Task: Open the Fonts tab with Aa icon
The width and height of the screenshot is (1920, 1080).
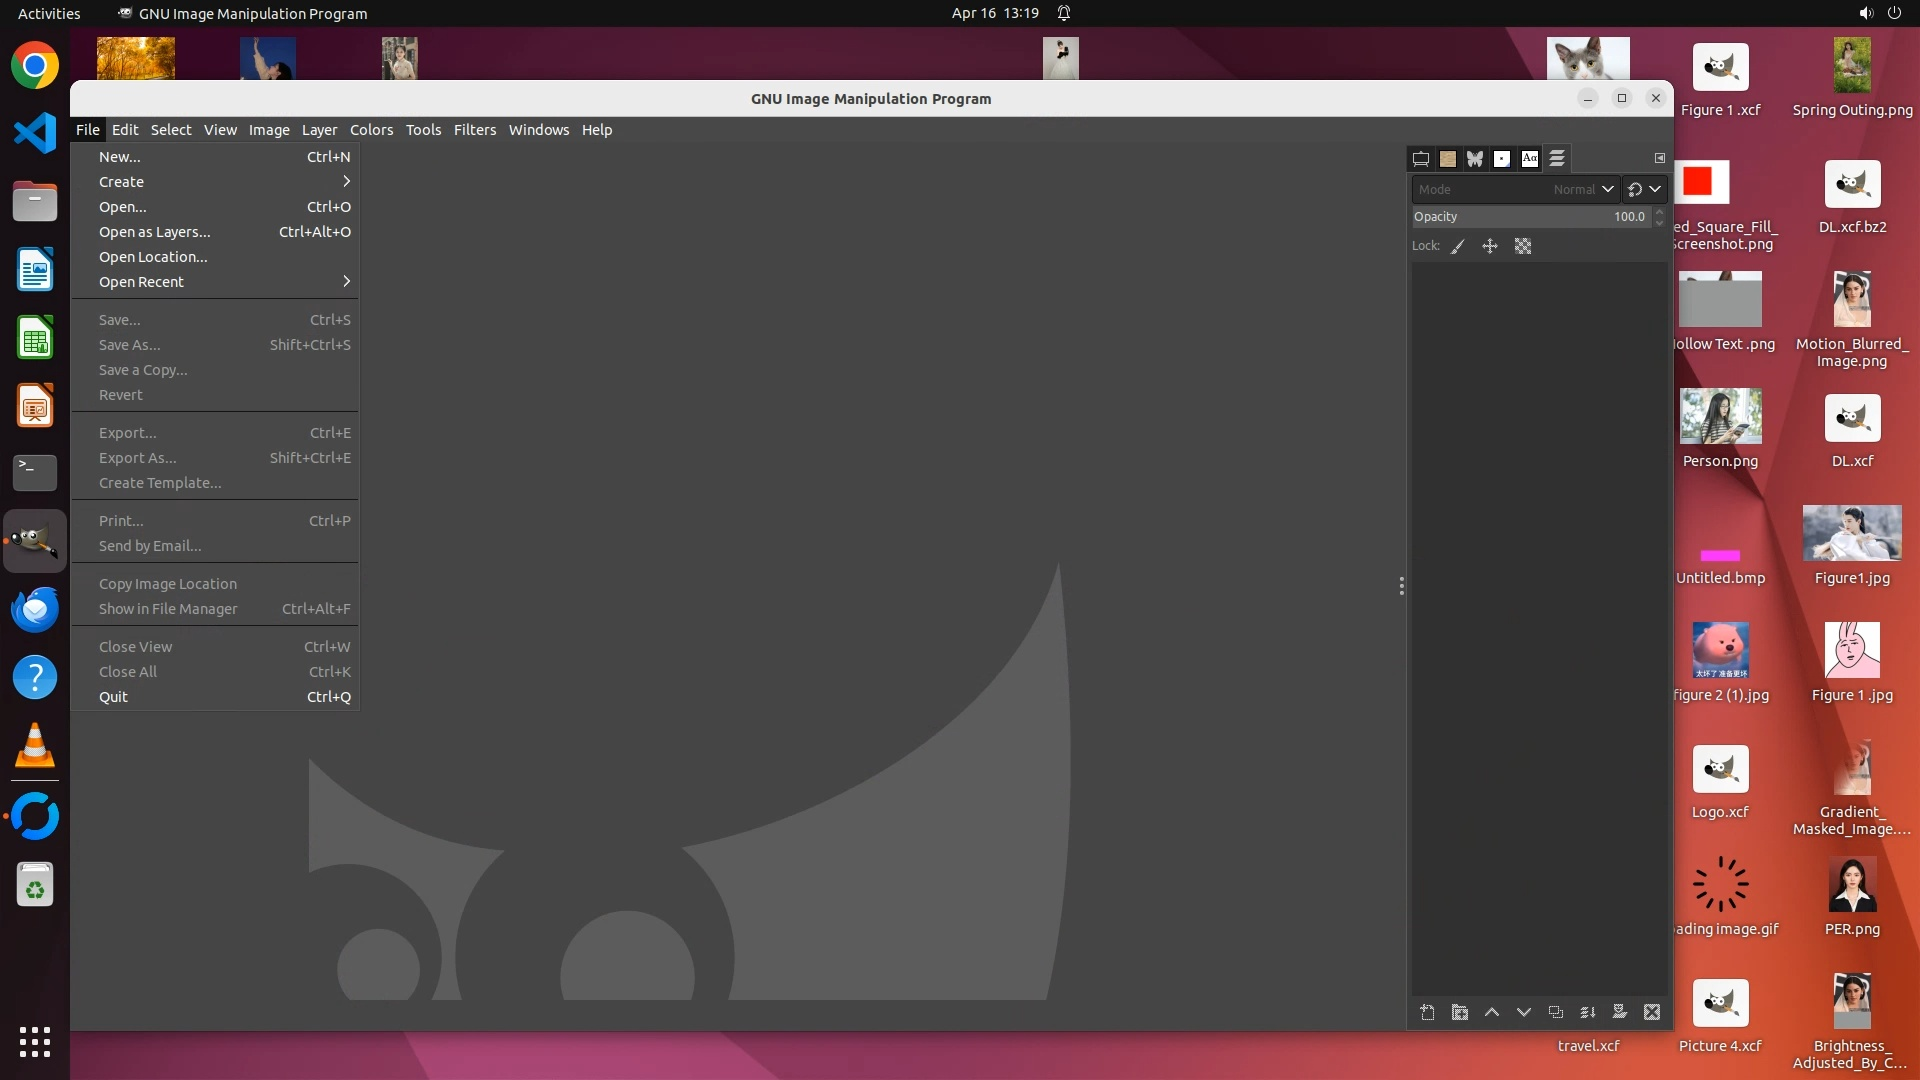Action: coord(1530,159)
